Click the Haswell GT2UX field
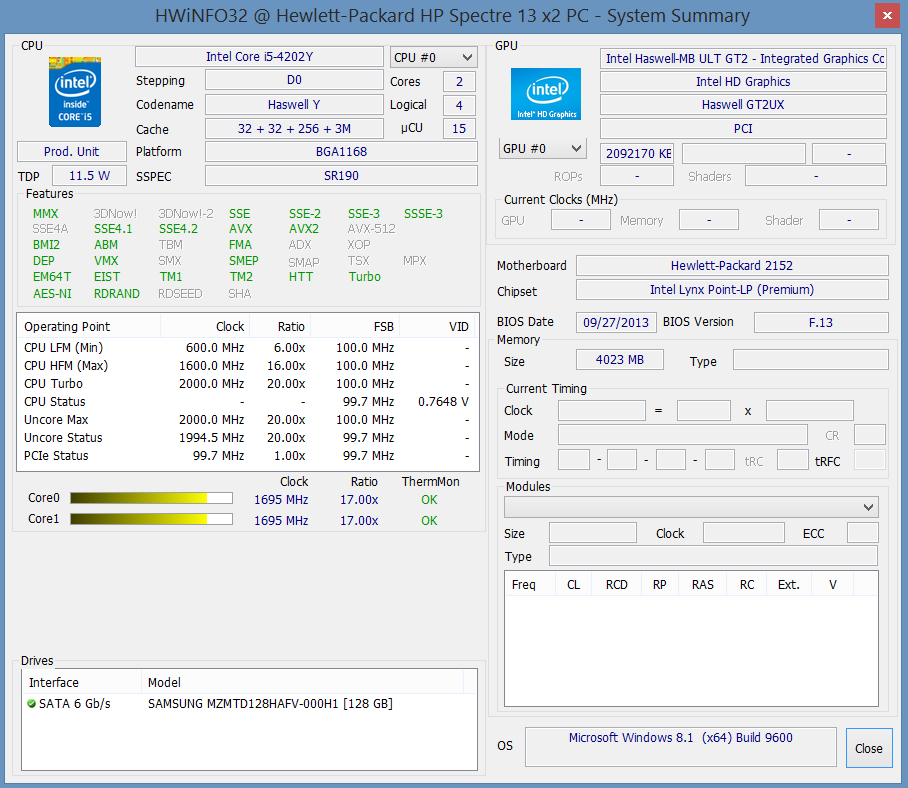 744,105
